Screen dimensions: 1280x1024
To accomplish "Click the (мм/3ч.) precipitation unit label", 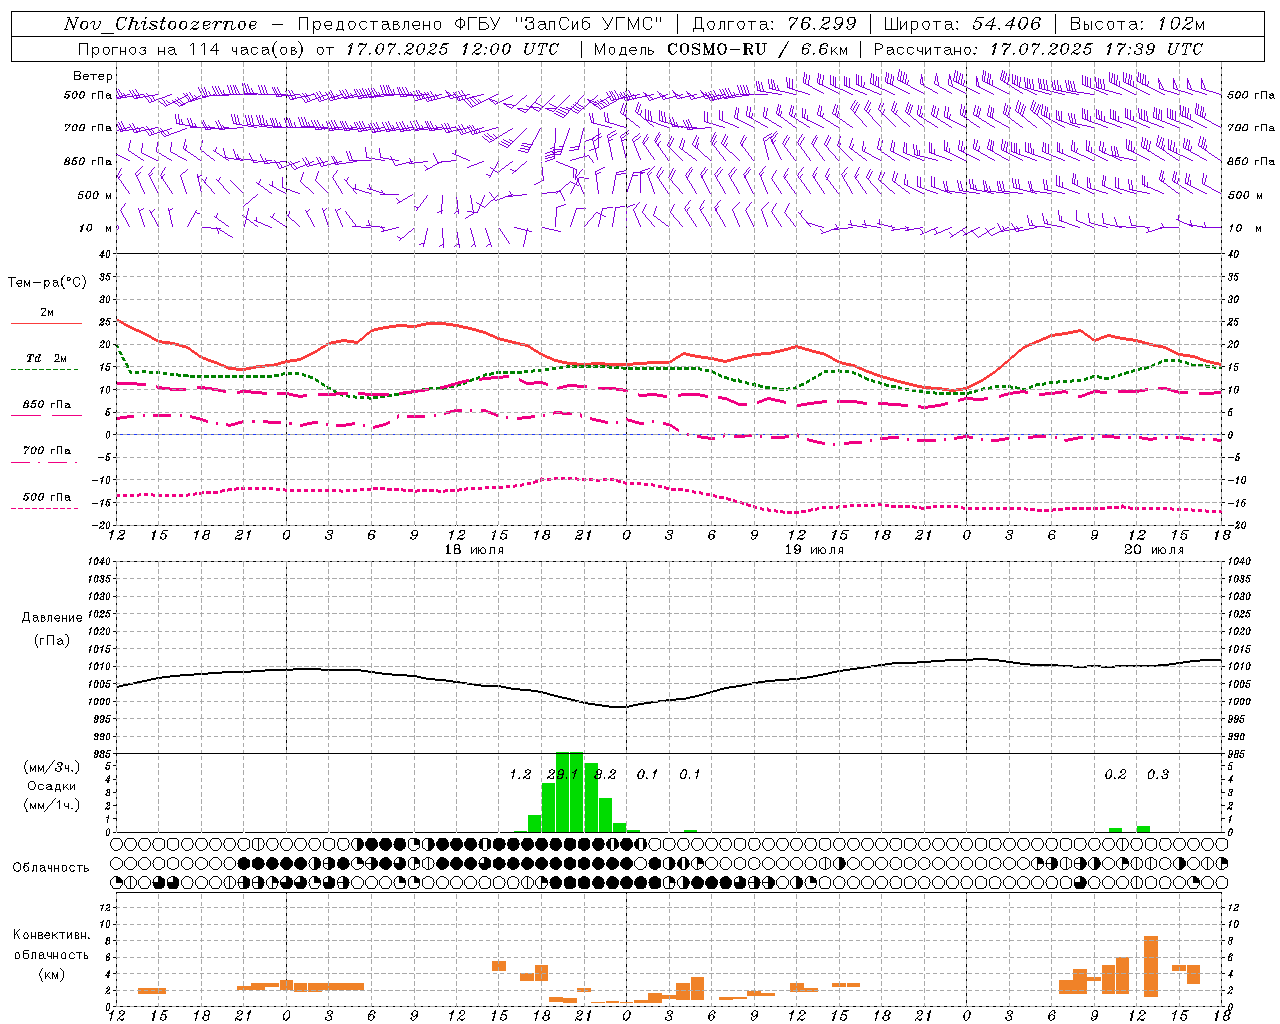I will click(x=52, y=767).
